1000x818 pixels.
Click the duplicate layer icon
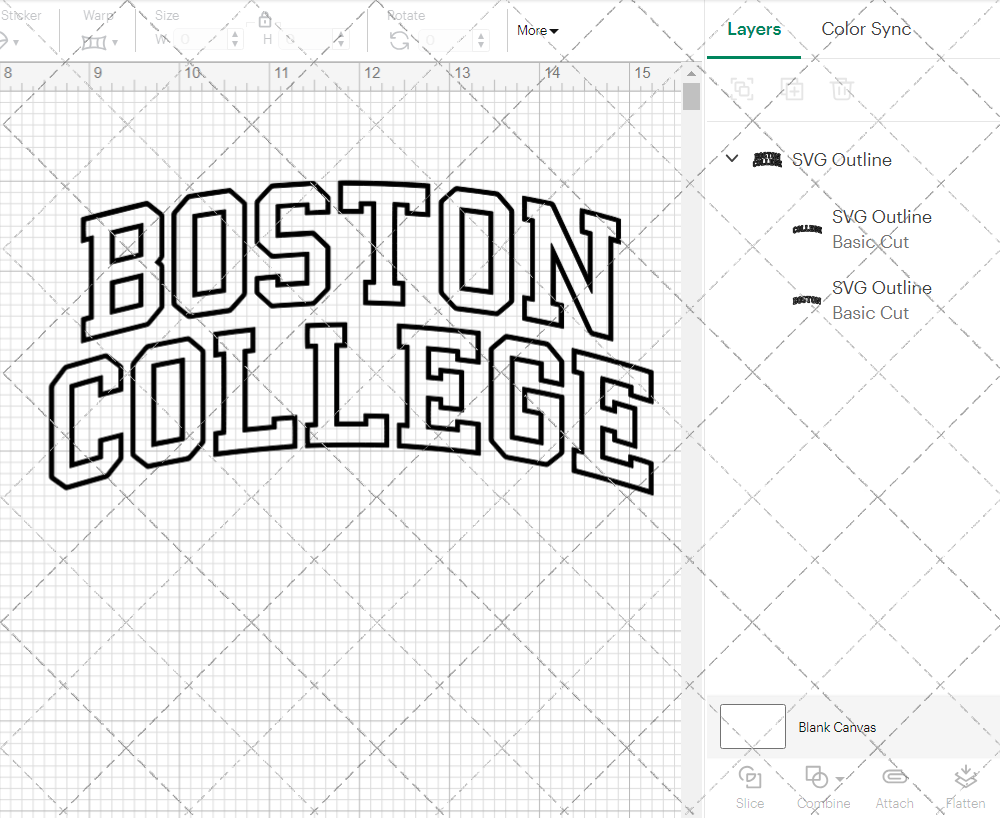tap(792, 89)
